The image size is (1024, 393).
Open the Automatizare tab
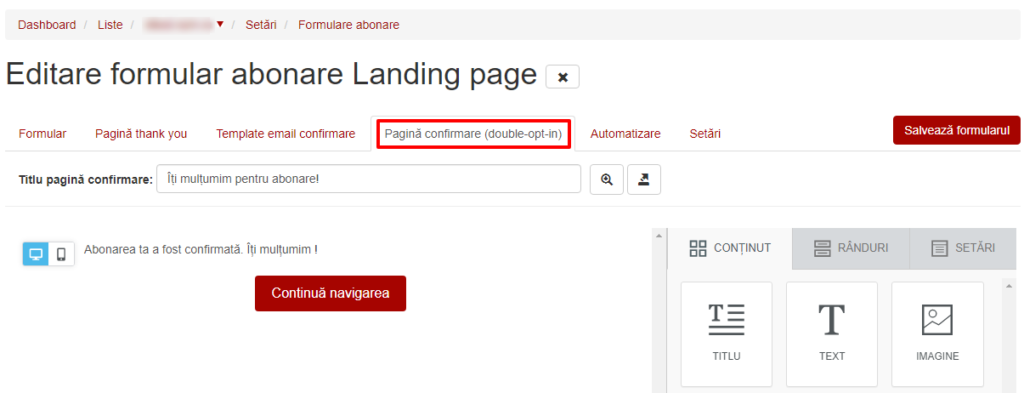click(625, 134)
